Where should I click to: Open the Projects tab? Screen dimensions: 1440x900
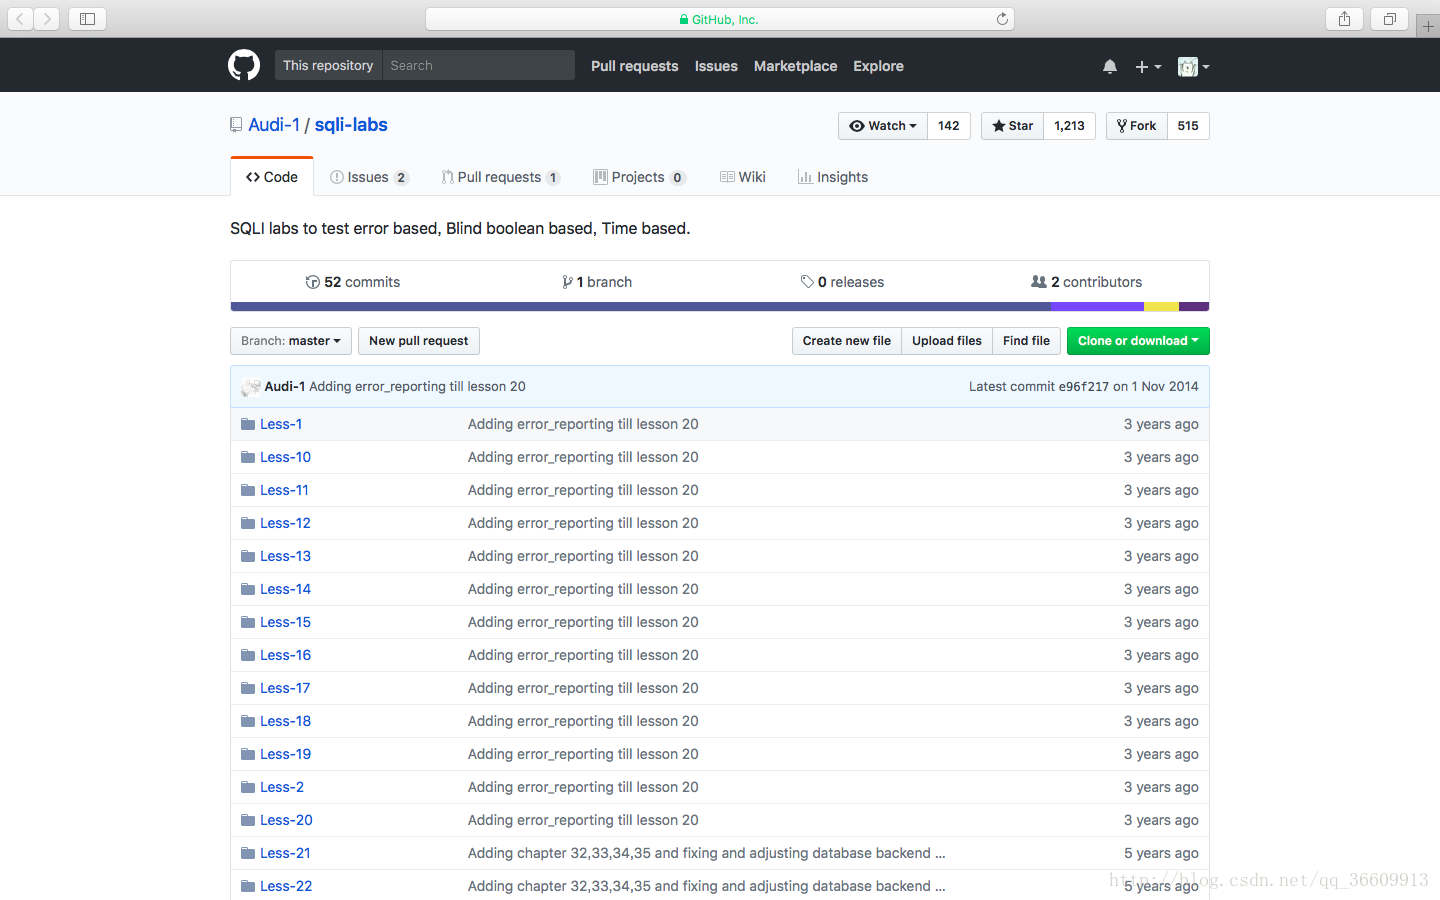point(639,177)
